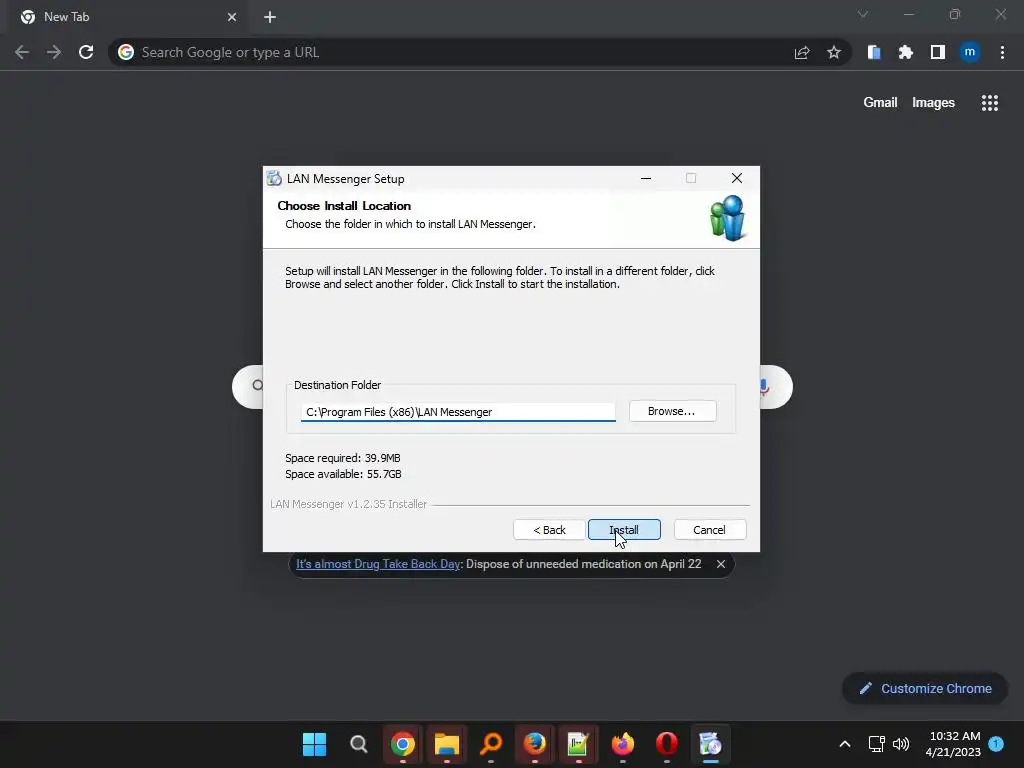The height and width of the screenshot is (768, 1024).
Task: Toggle the Chrome side panel
Action: pos(938,52)
